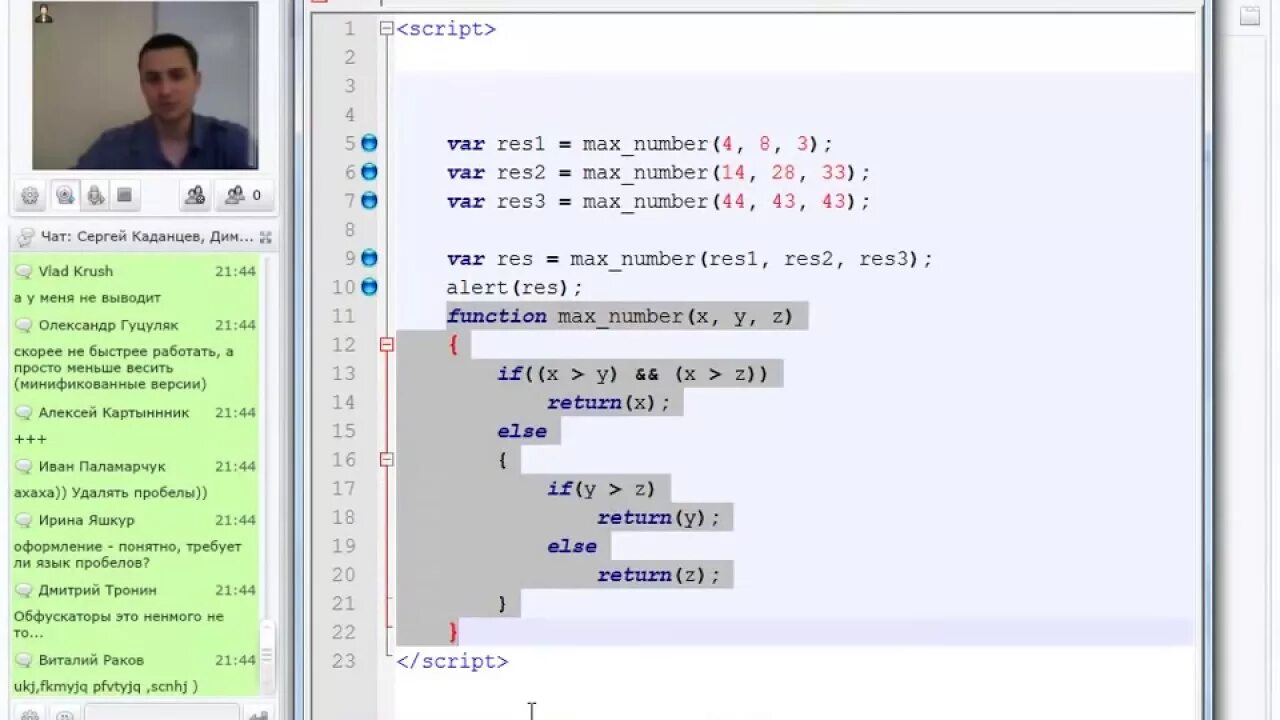Open webcam settings gear below the video
The height and width of the screenshot is (720, 1280).
point(30,196)
